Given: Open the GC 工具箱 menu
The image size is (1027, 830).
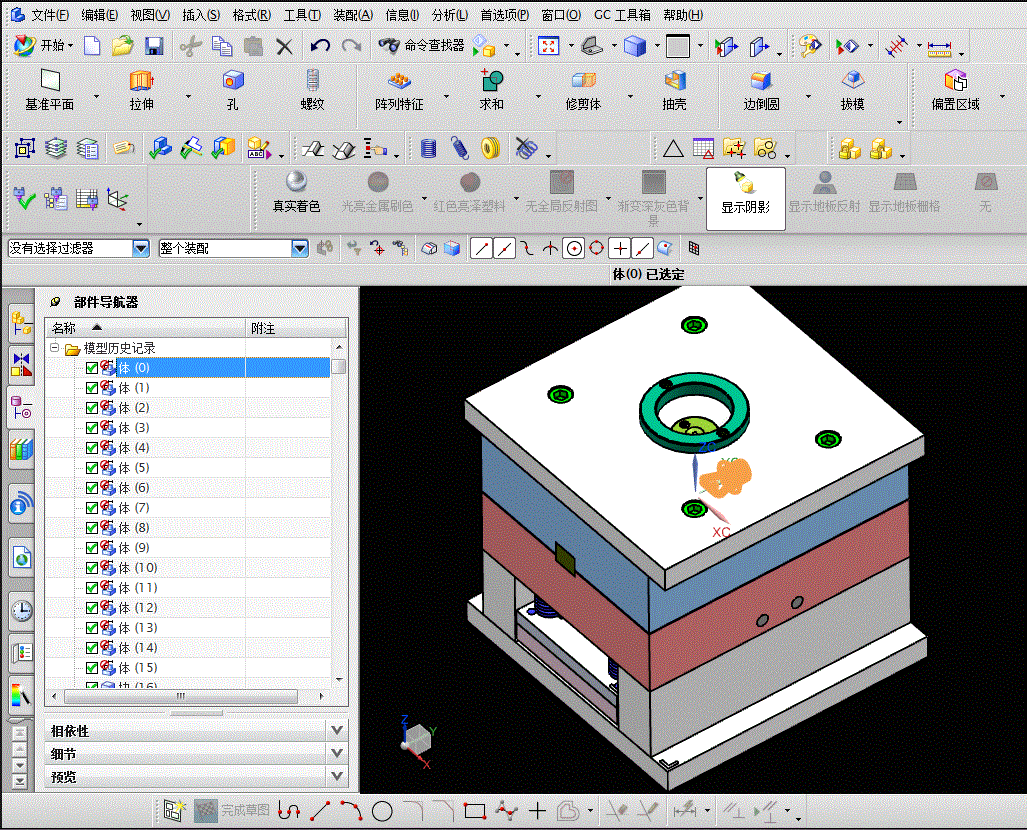Looking at the screenshot, I should [x=622, y=14].
